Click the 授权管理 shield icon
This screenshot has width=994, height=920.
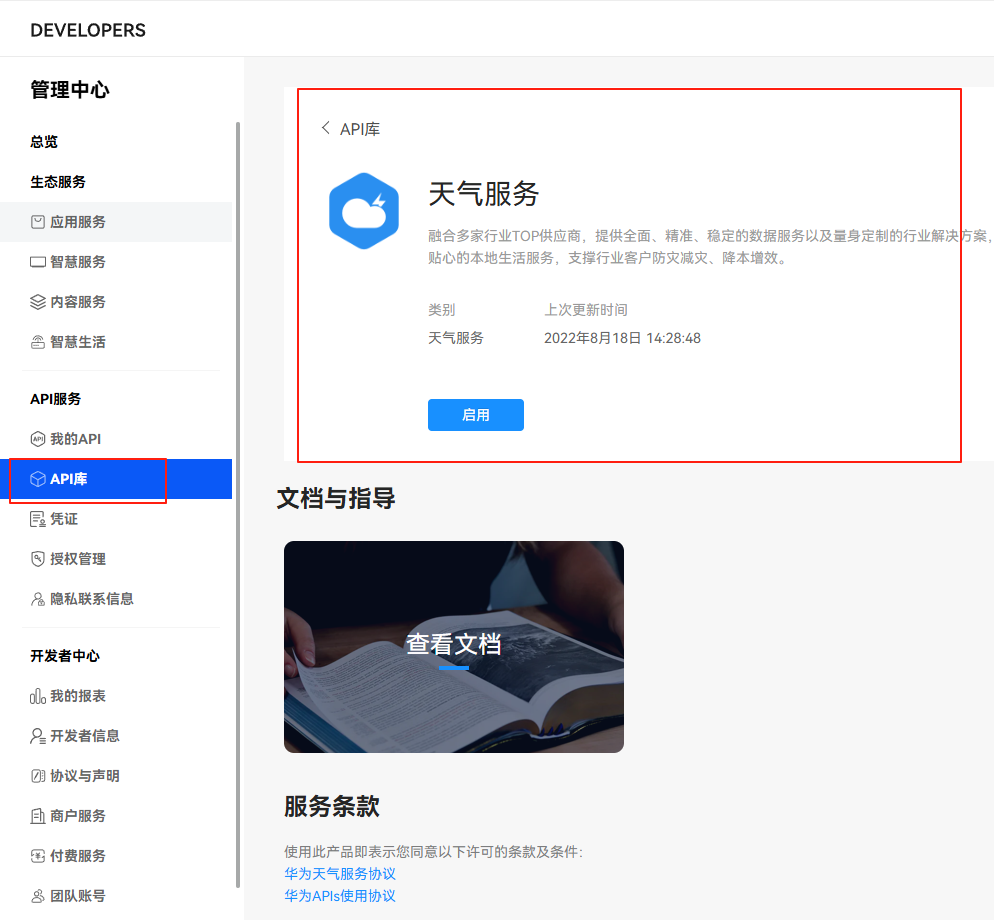(38, 559)
